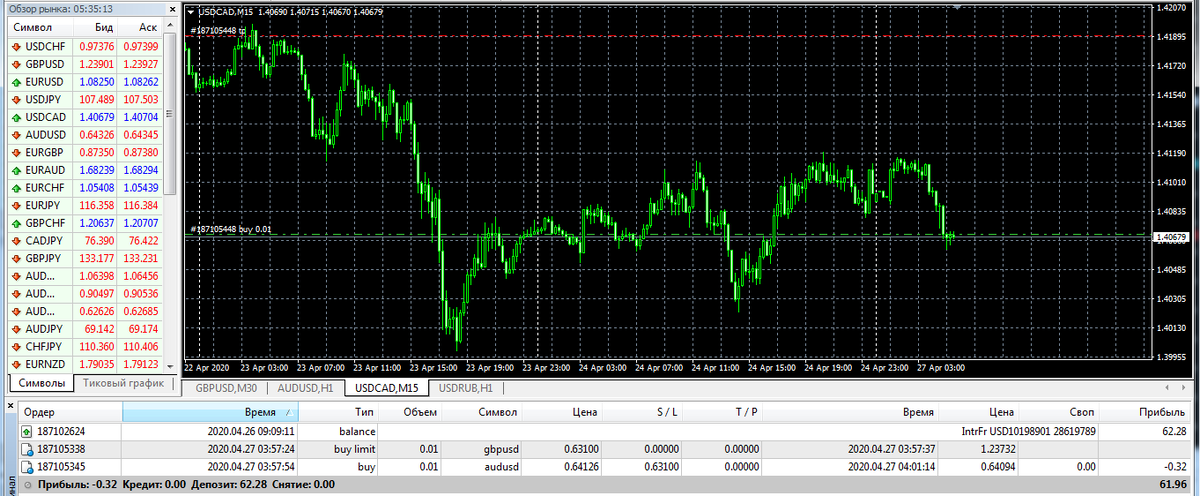Click the Market Watch scrollbar down arrow
Screen dimensions: 1200x496
172,366
